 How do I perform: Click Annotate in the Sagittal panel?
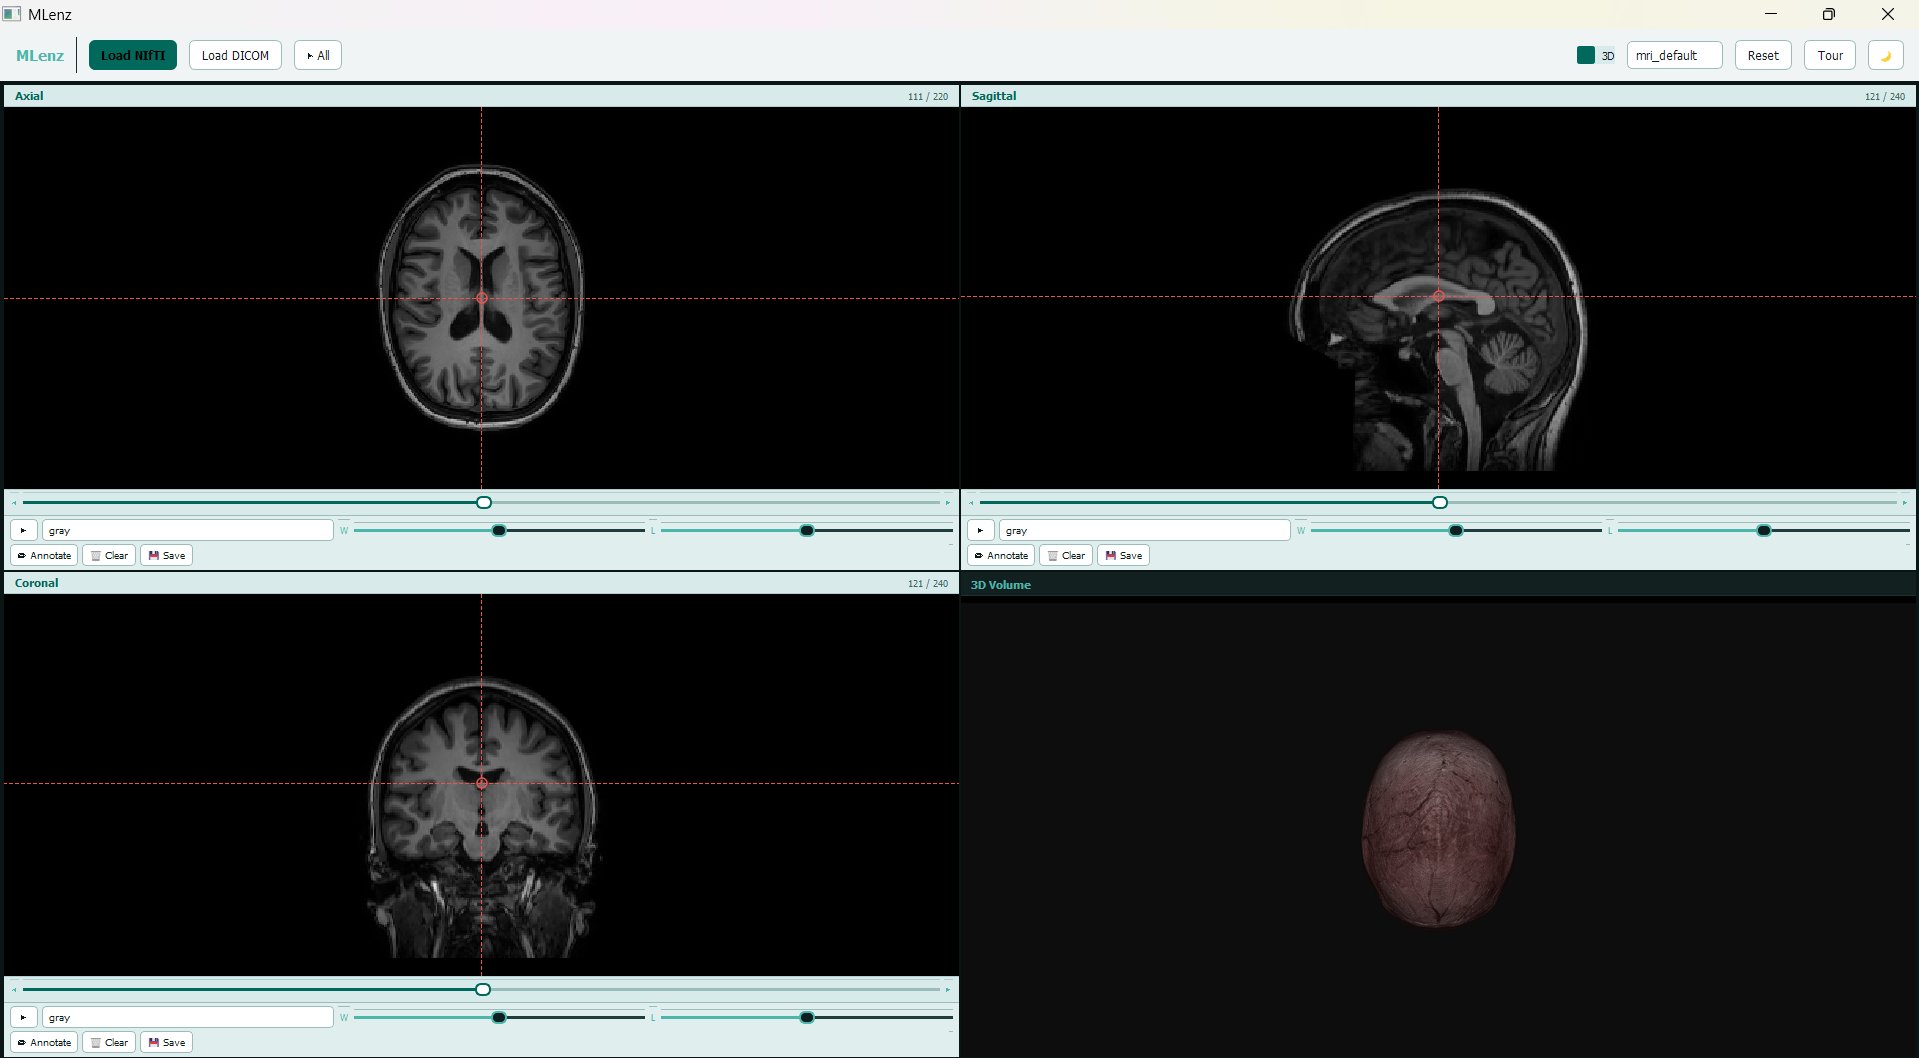(1001, 555)
